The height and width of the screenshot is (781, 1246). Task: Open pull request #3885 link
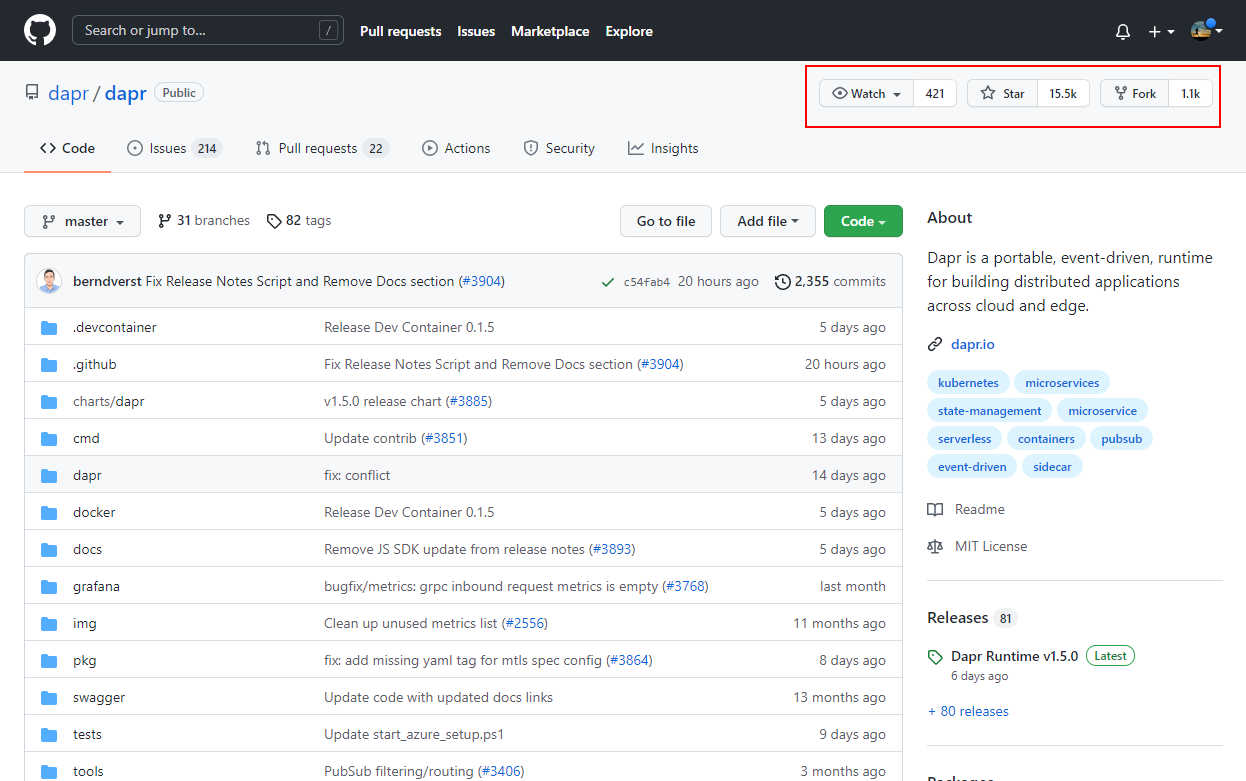469,401
